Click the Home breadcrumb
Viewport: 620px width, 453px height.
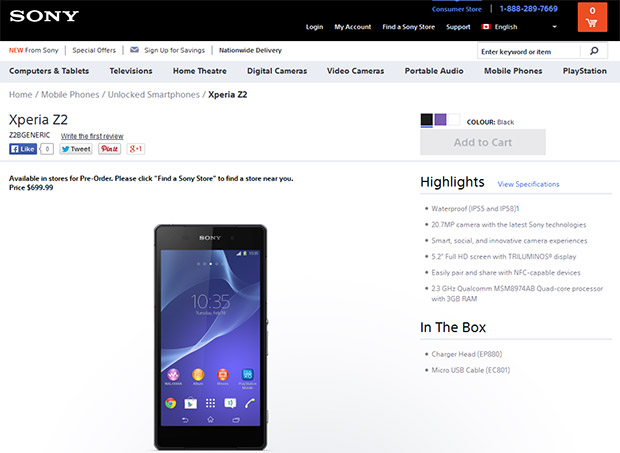click(21, 94)
